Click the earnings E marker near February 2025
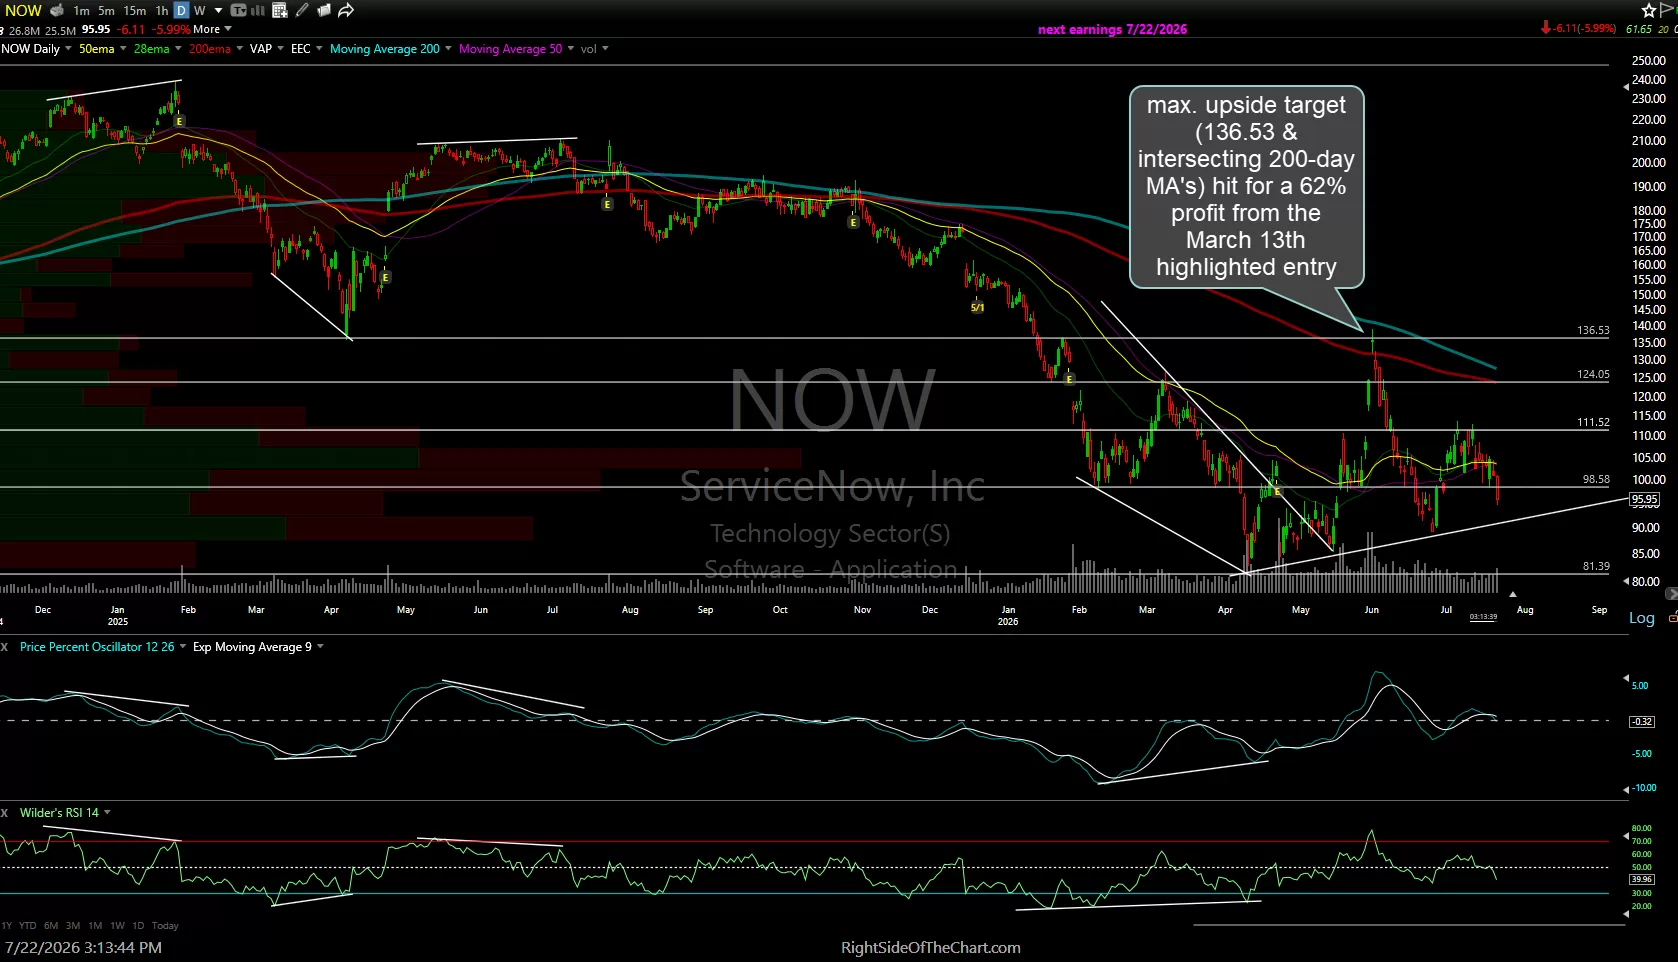 point(179,121)
